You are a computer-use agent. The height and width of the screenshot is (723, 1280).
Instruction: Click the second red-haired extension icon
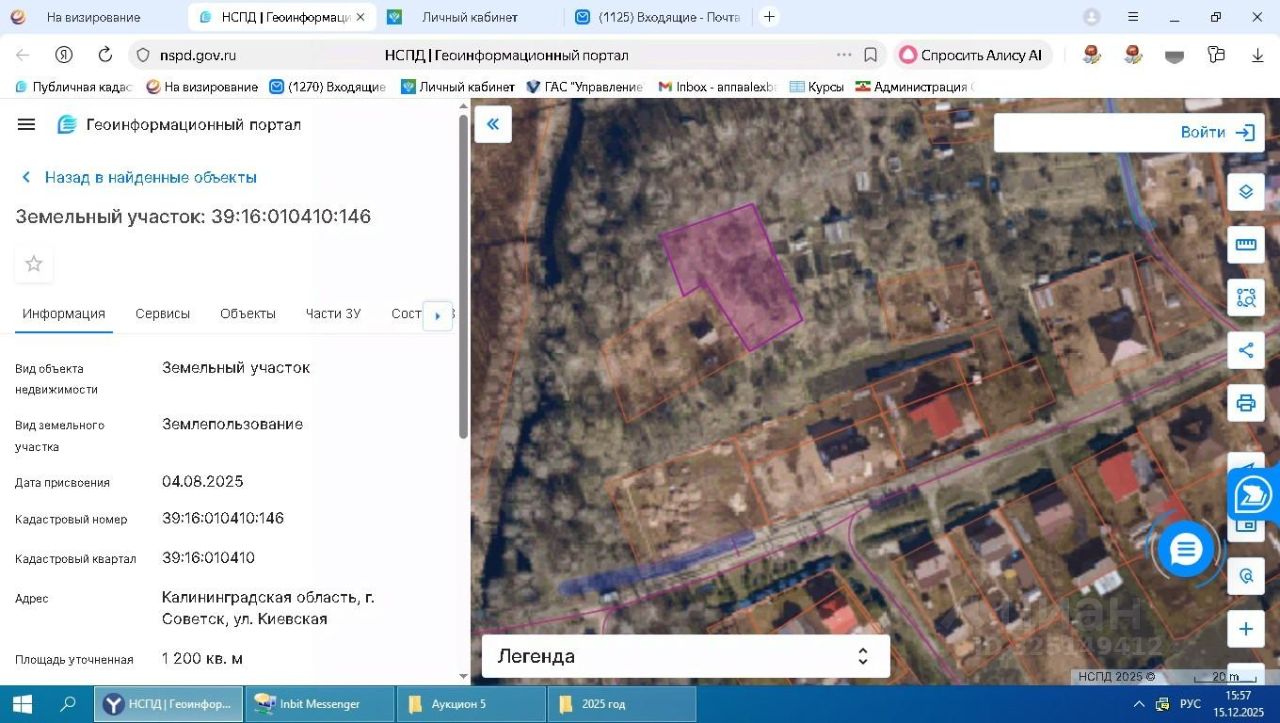click(x=1133, y=55)
